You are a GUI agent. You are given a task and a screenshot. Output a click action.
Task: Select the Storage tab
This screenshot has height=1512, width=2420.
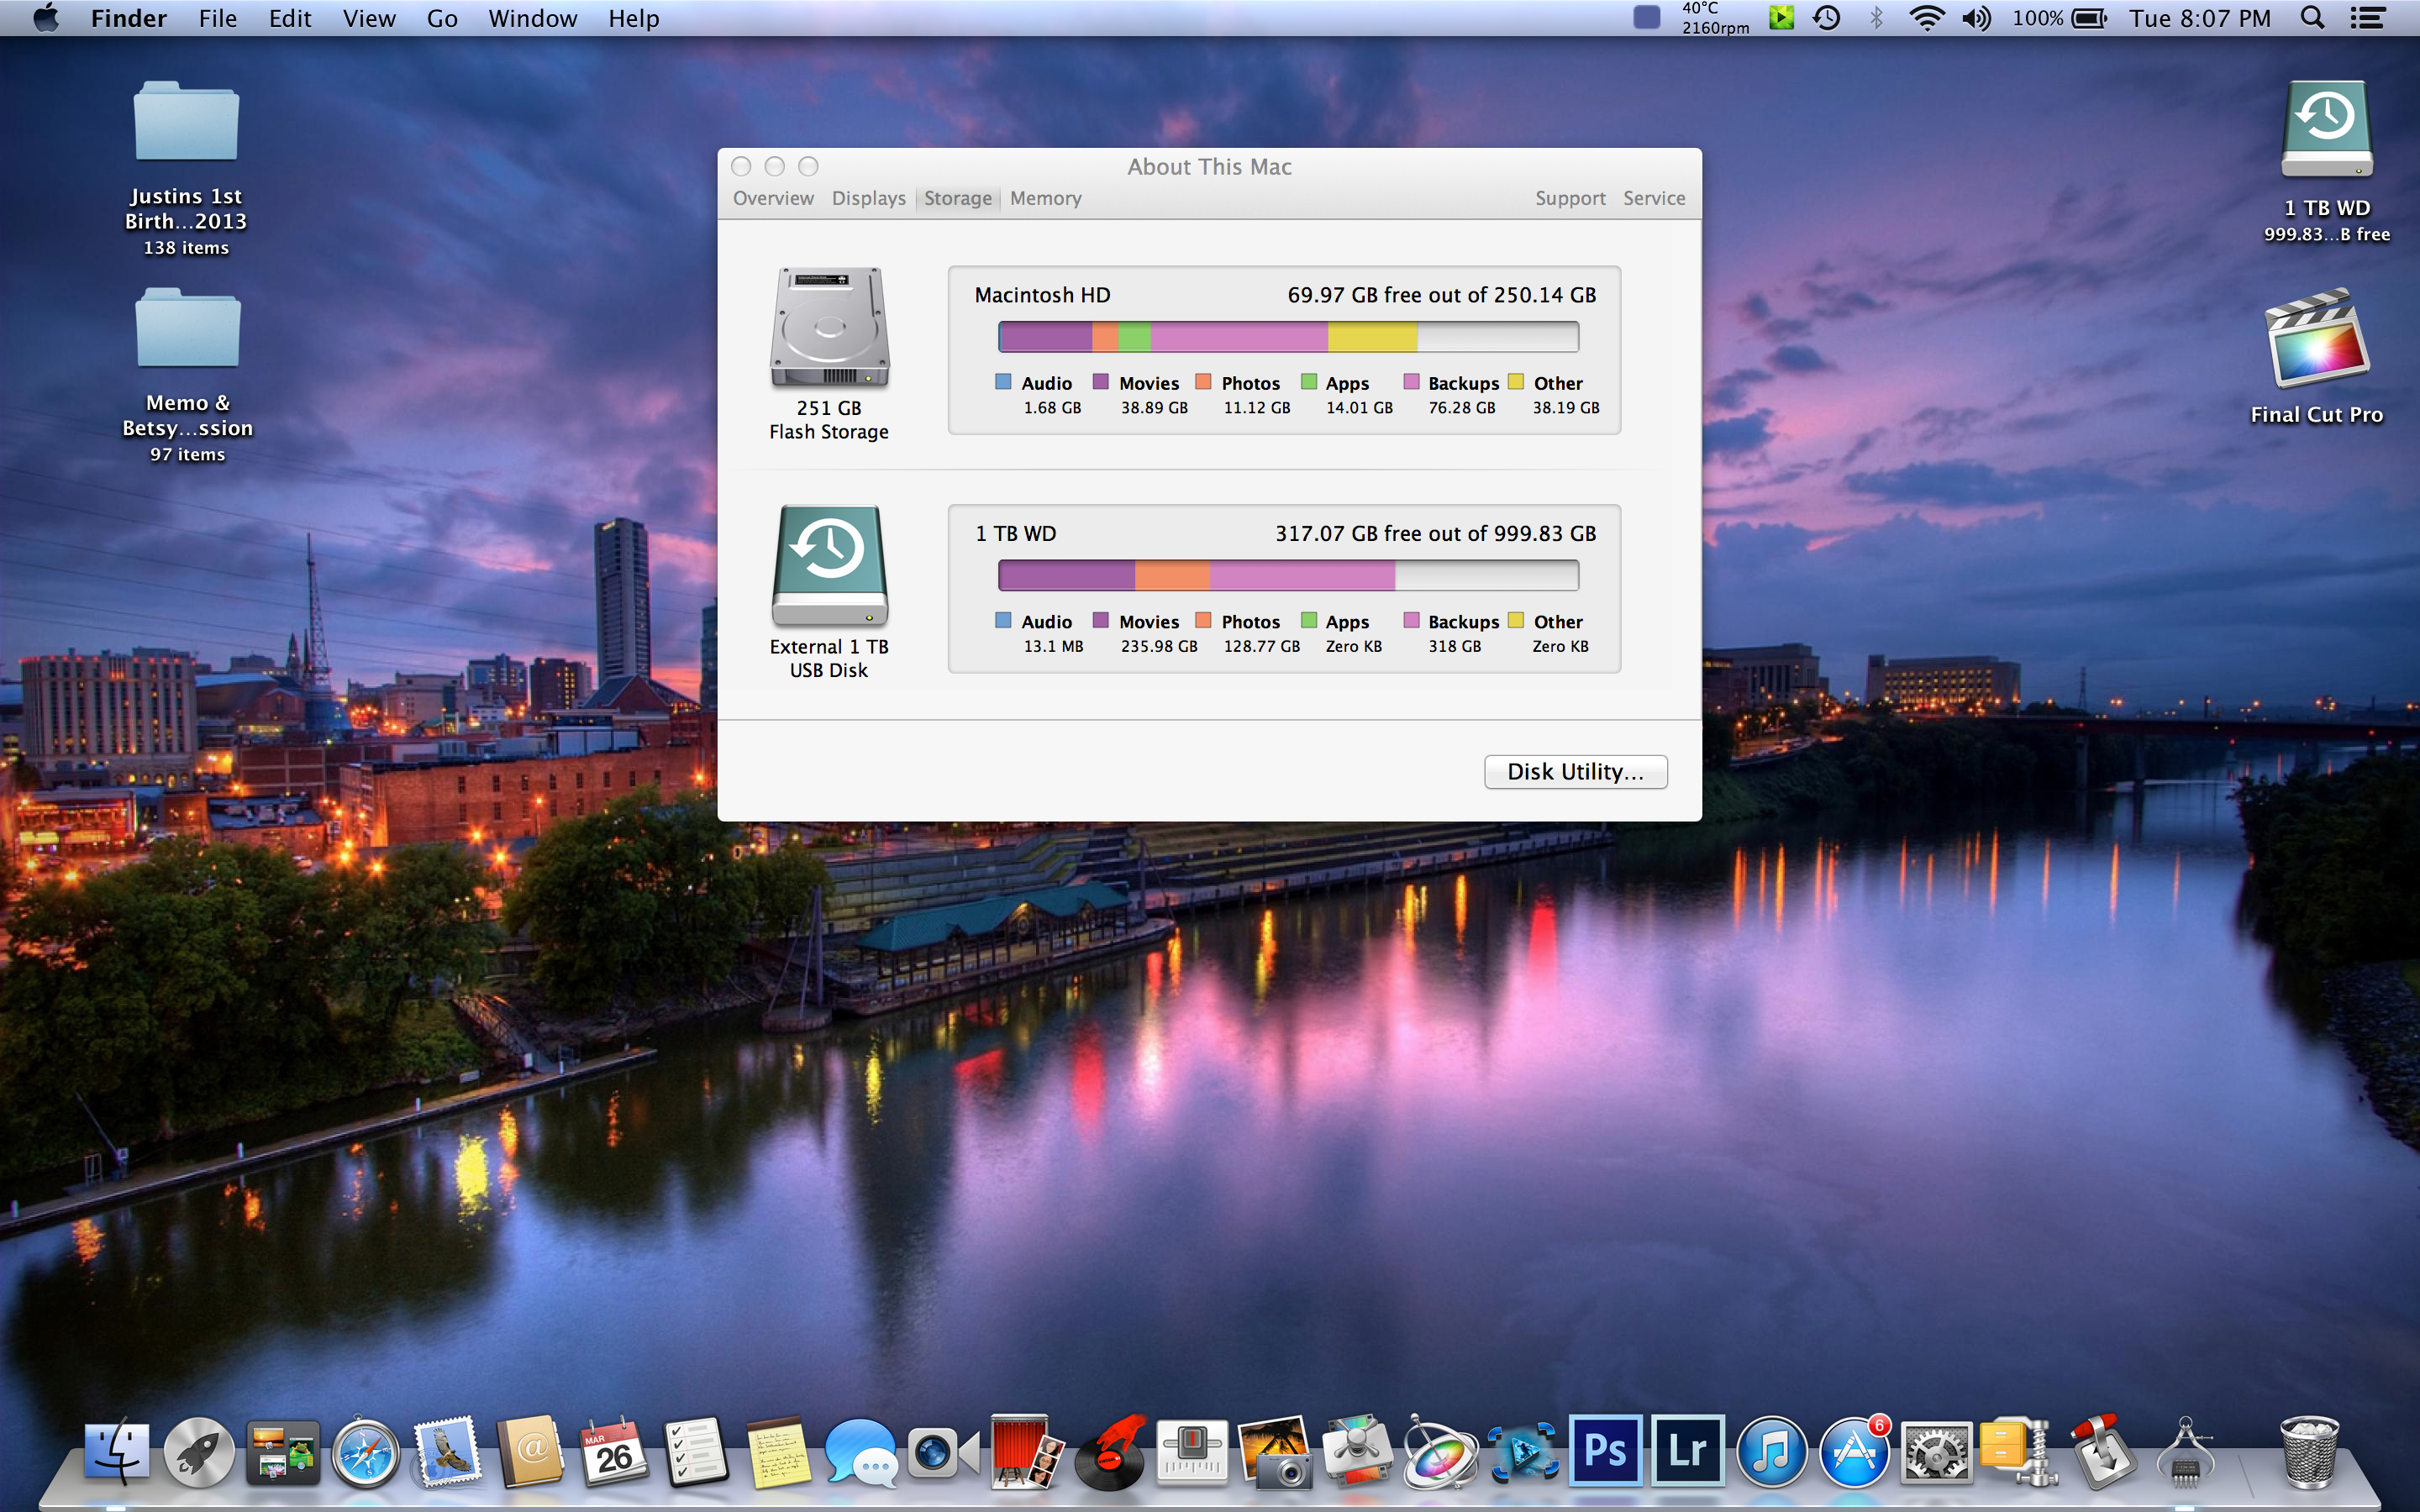(958, 198)
